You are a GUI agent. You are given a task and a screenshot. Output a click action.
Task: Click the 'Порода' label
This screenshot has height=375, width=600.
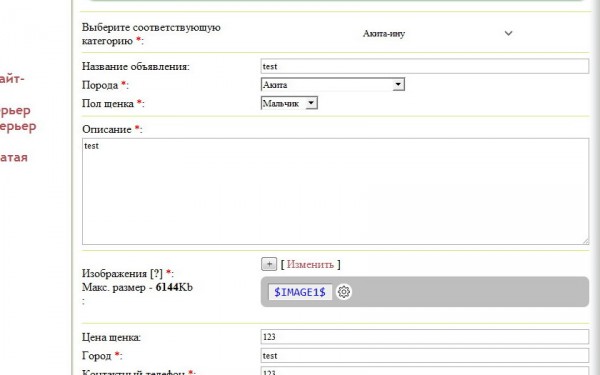pos(100,85)
